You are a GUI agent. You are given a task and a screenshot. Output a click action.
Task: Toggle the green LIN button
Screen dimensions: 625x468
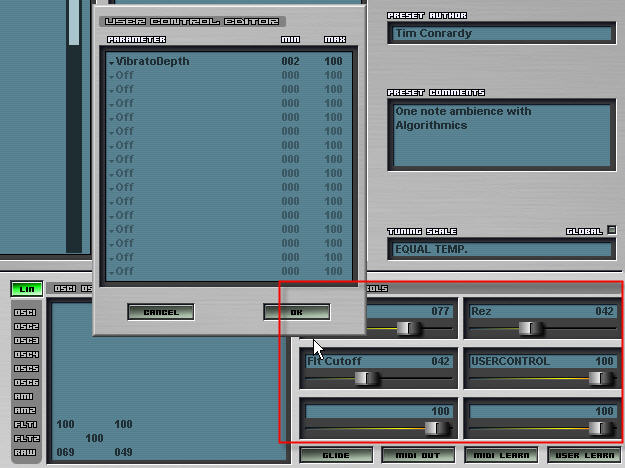click(x=27, y=289)
